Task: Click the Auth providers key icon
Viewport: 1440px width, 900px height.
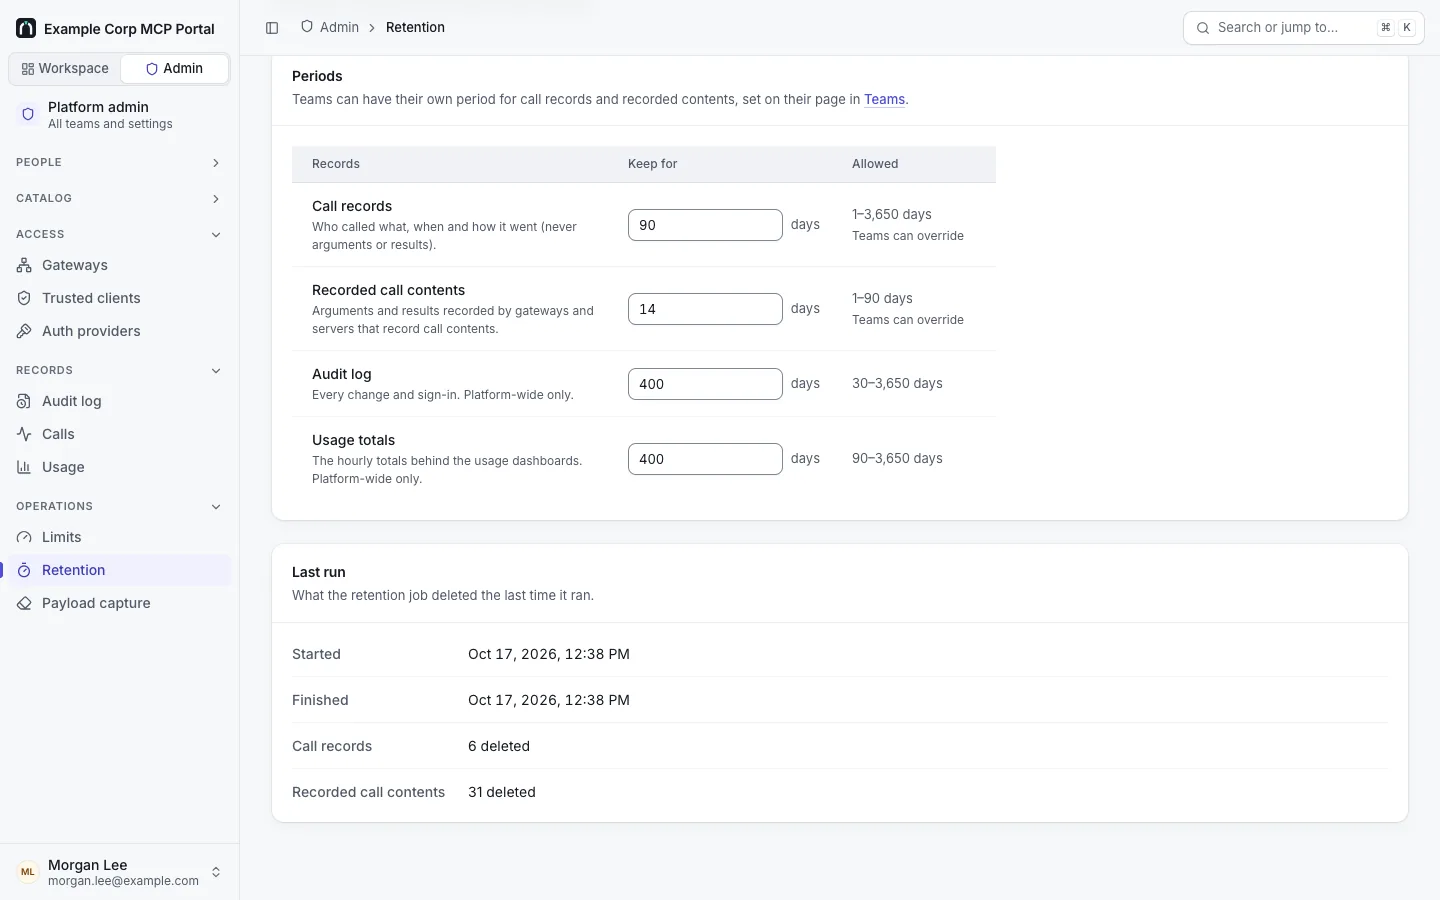Action: tap(24, 331)
